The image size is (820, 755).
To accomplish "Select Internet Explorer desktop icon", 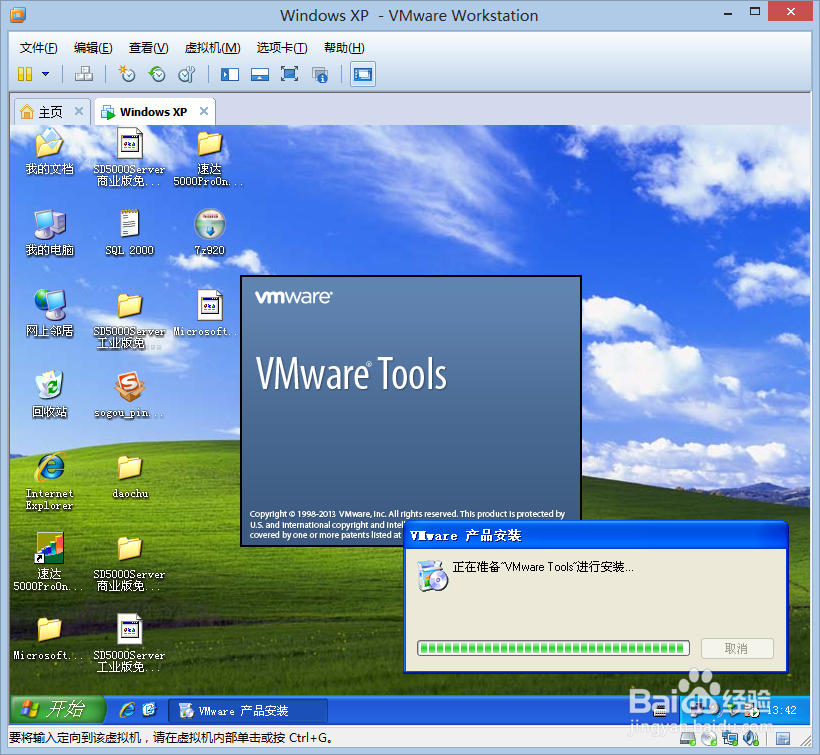I will [x=49, y=481].
